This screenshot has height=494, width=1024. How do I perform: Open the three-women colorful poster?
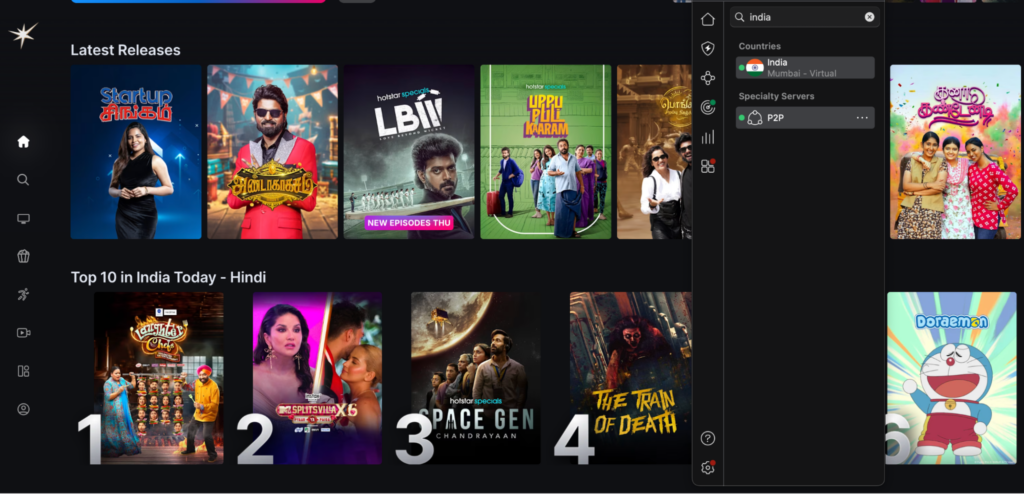point(953,152)
